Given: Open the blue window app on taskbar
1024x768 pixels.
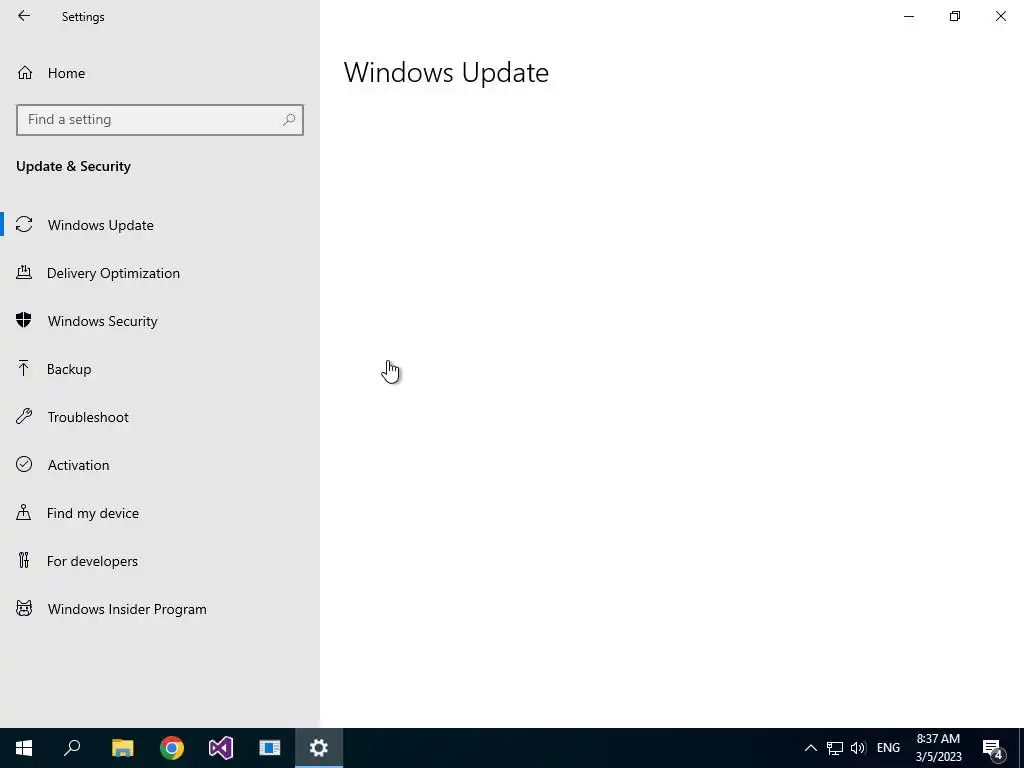Looking at the screenshot, I should pos(270,748).
